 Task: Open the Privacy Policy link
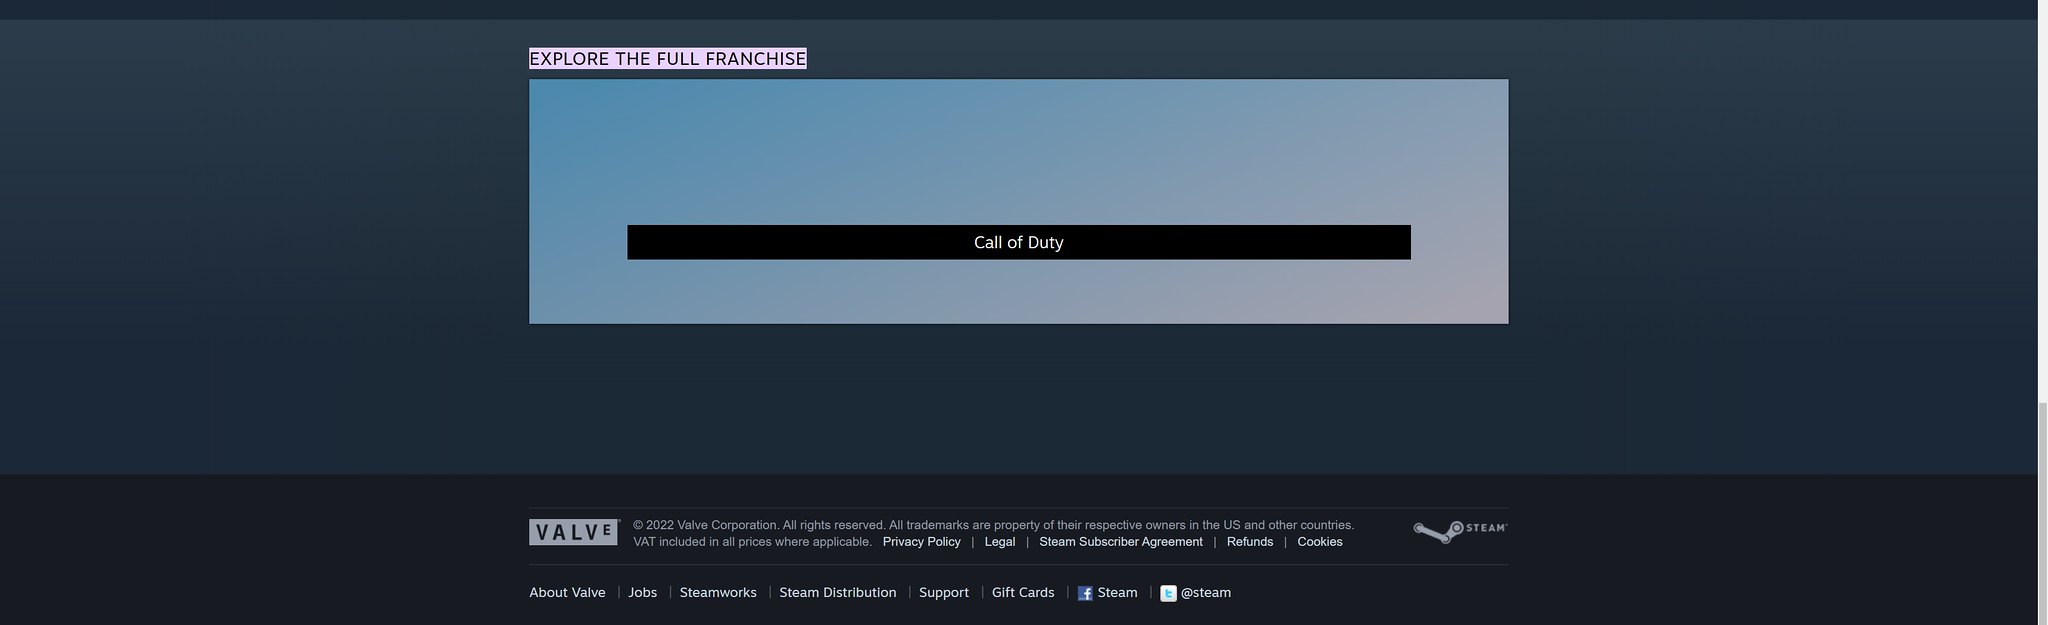(x=921, y=542)
